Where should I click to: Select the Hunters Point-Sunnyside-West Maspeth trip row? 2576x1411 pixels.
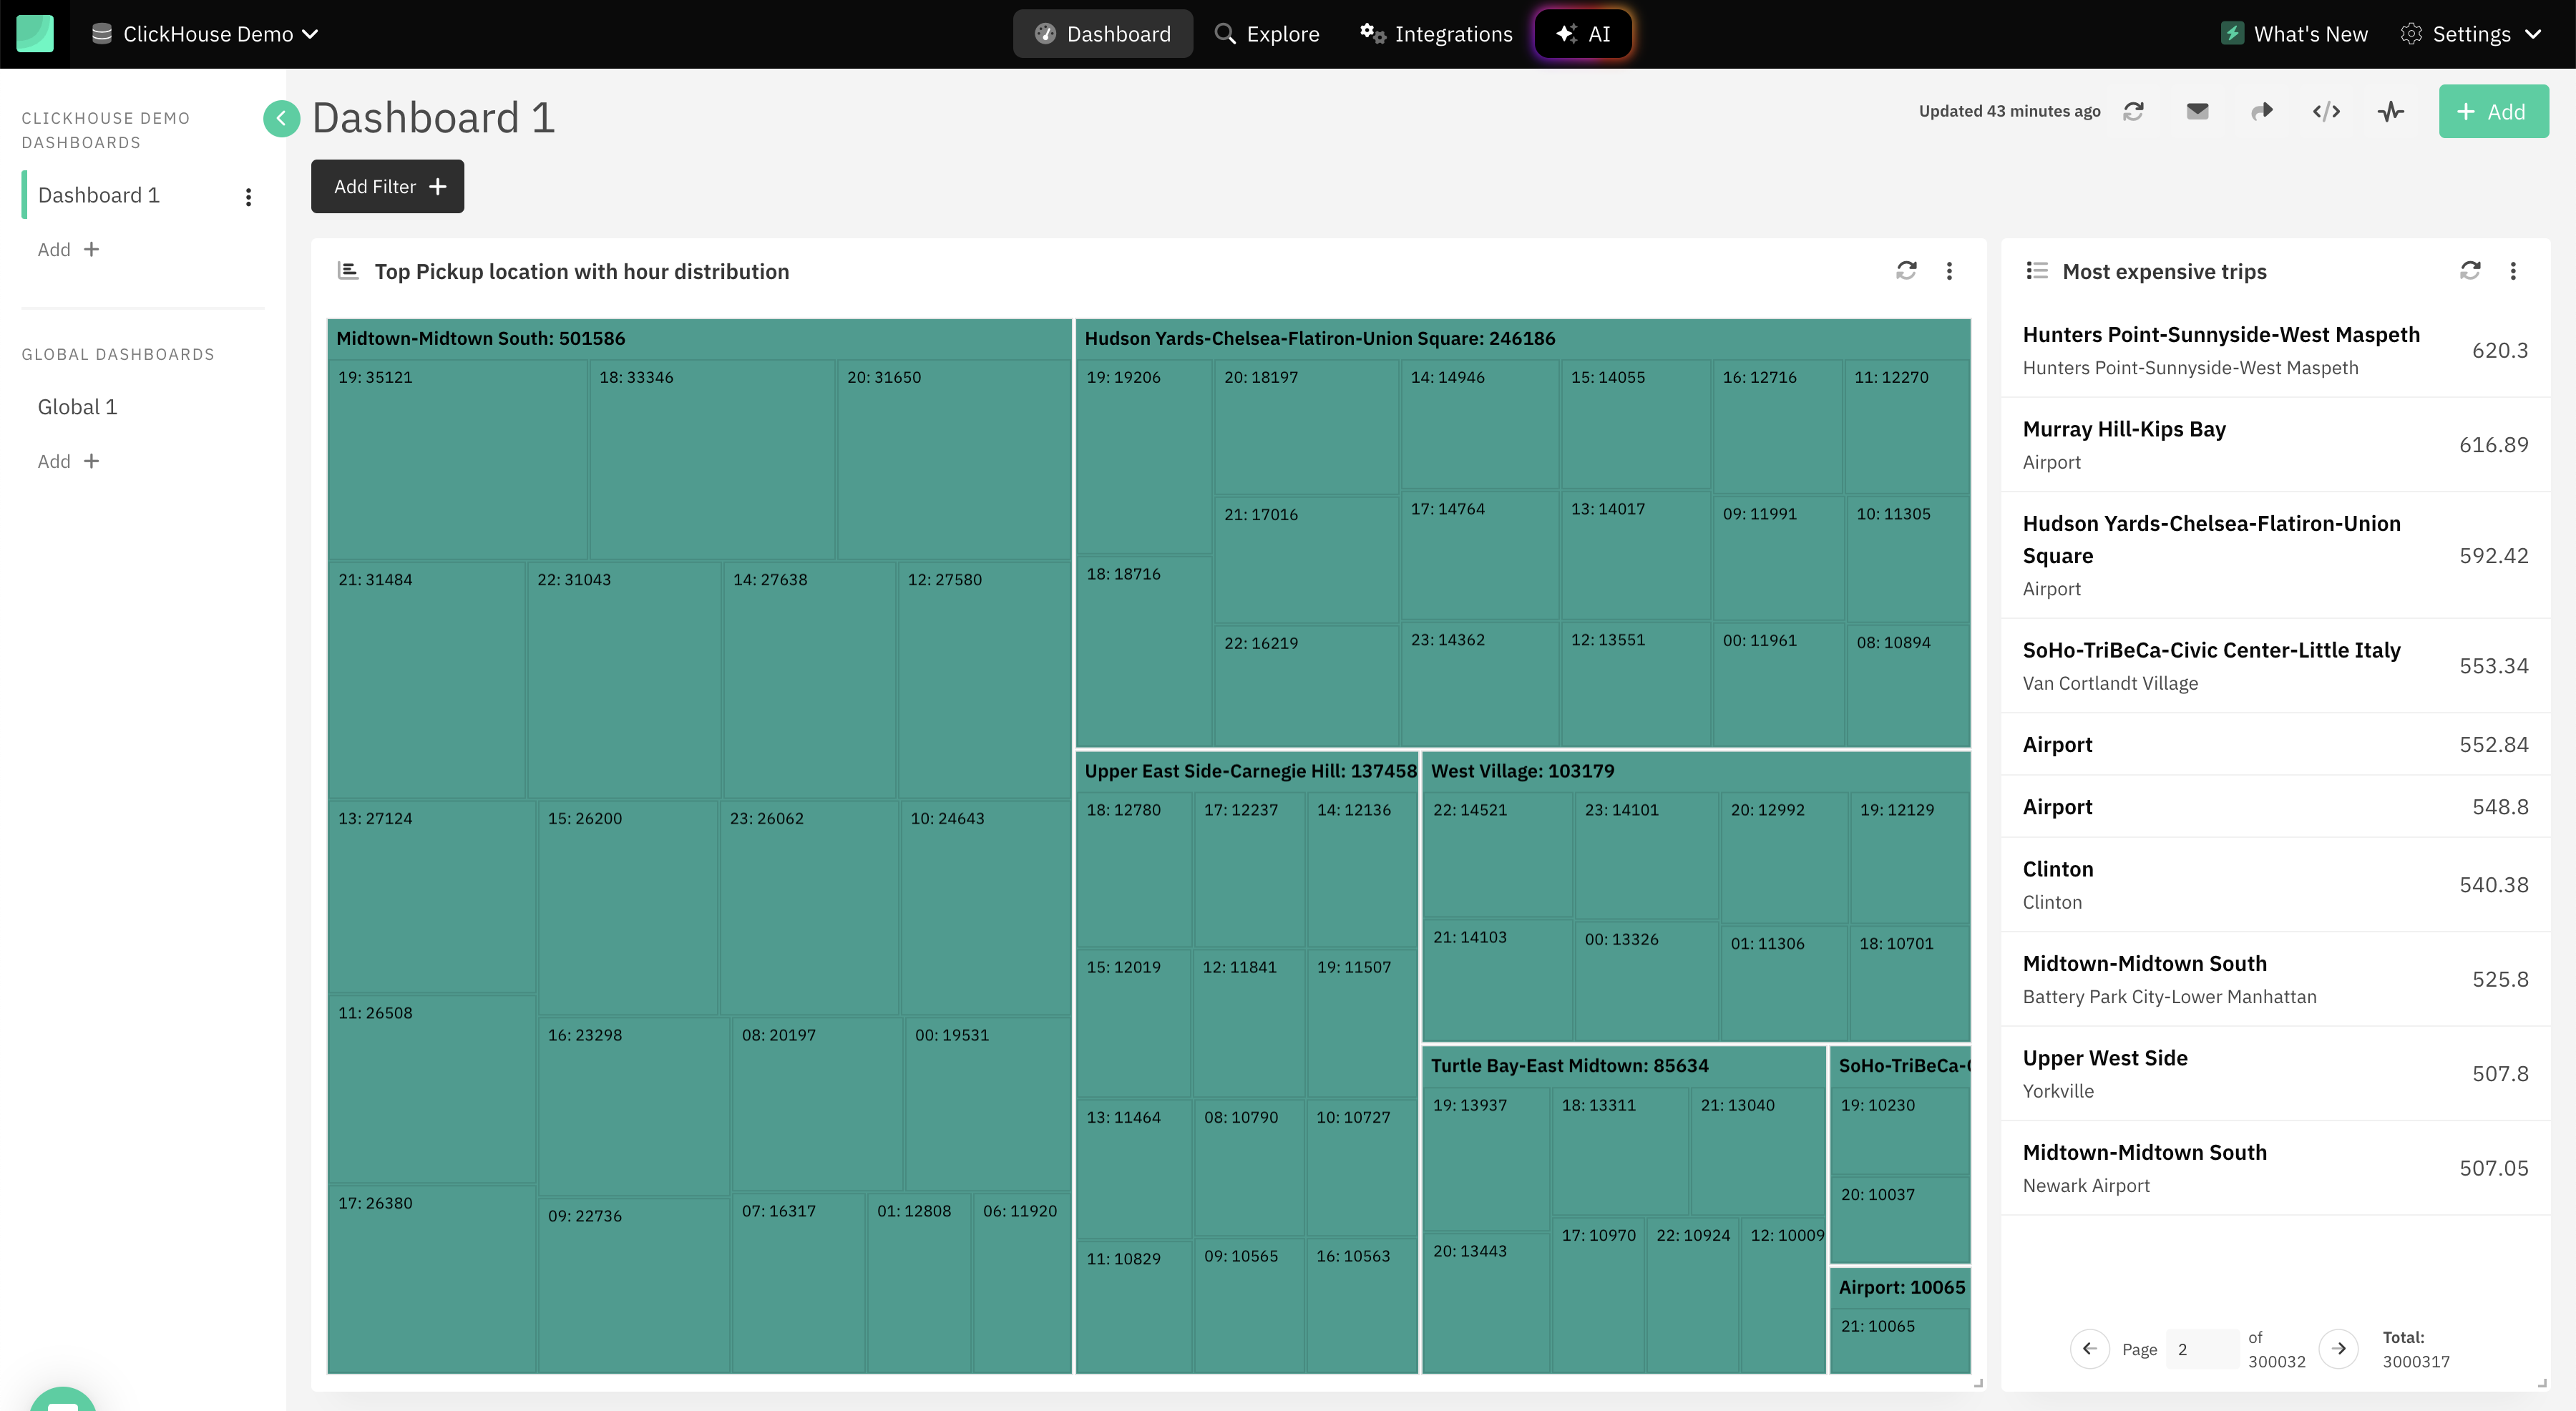2275,350
